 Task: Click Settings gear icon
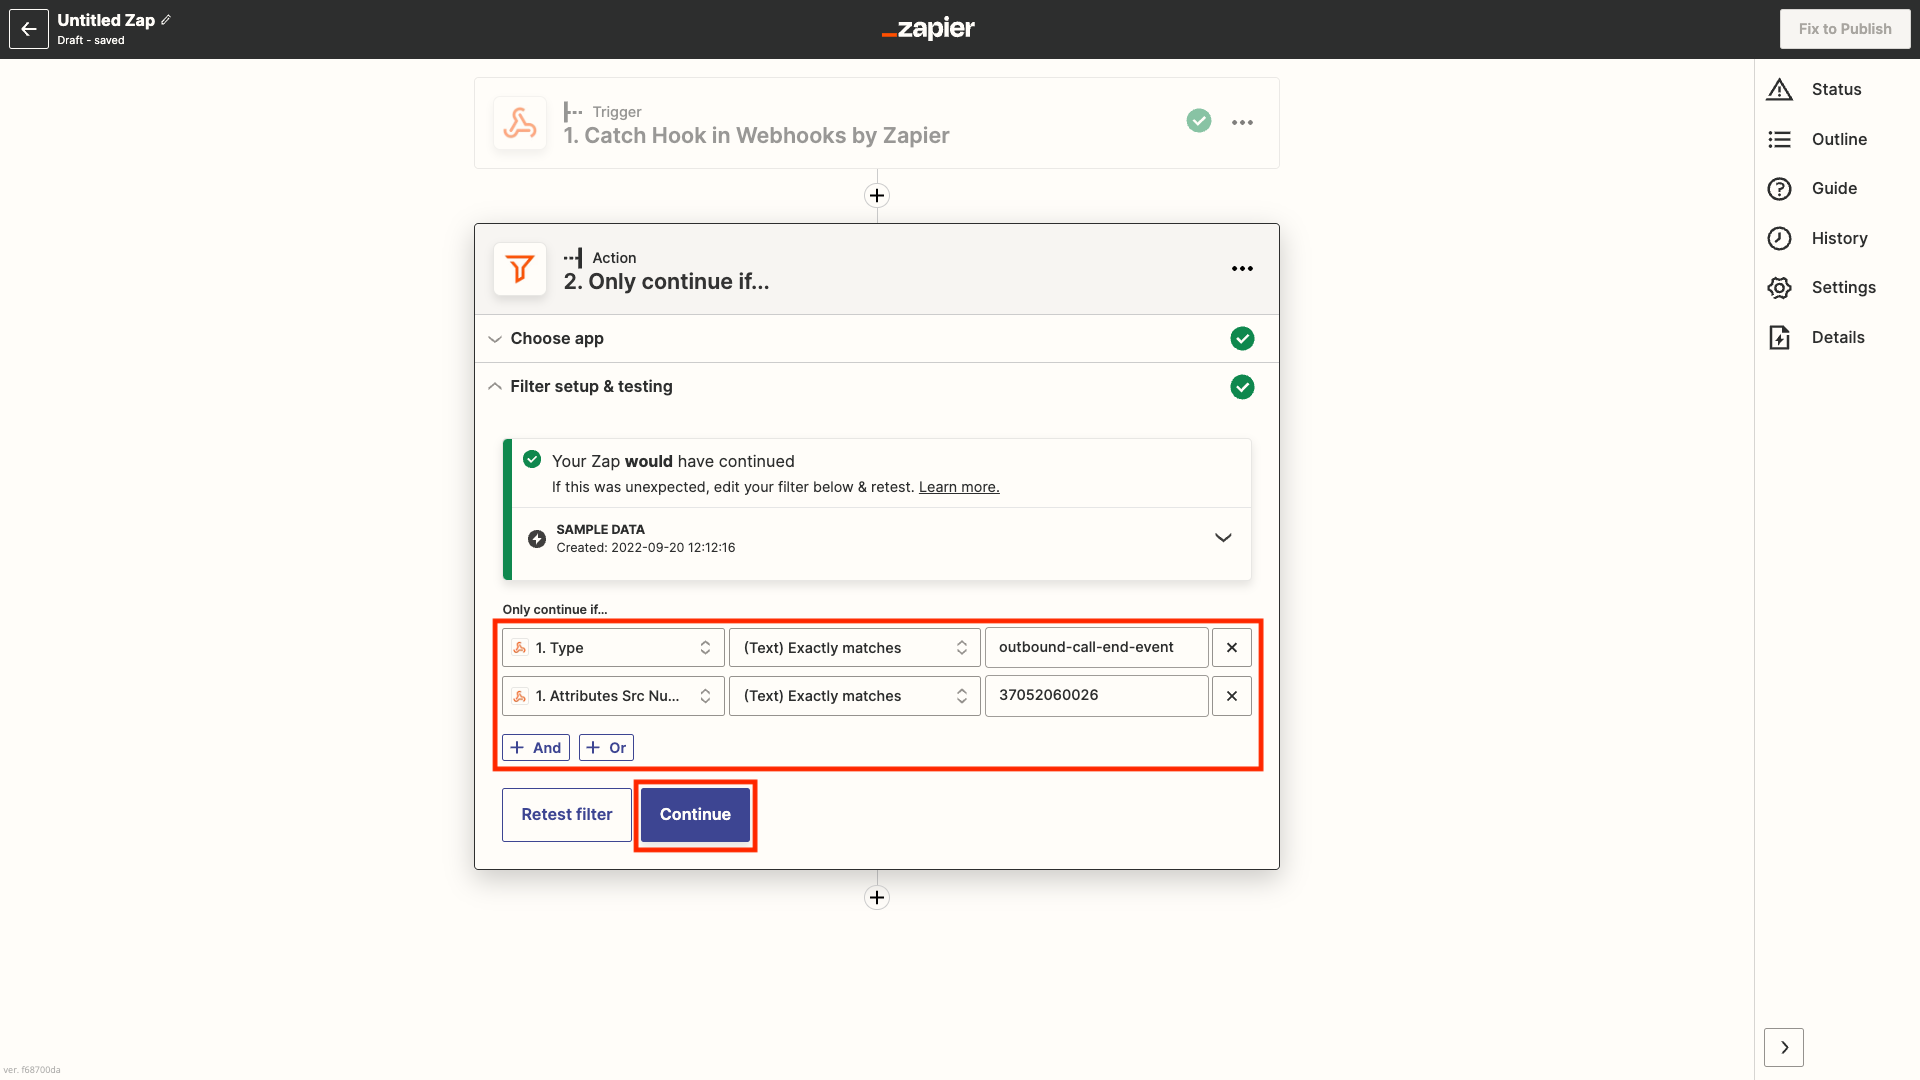[1780, 288]
